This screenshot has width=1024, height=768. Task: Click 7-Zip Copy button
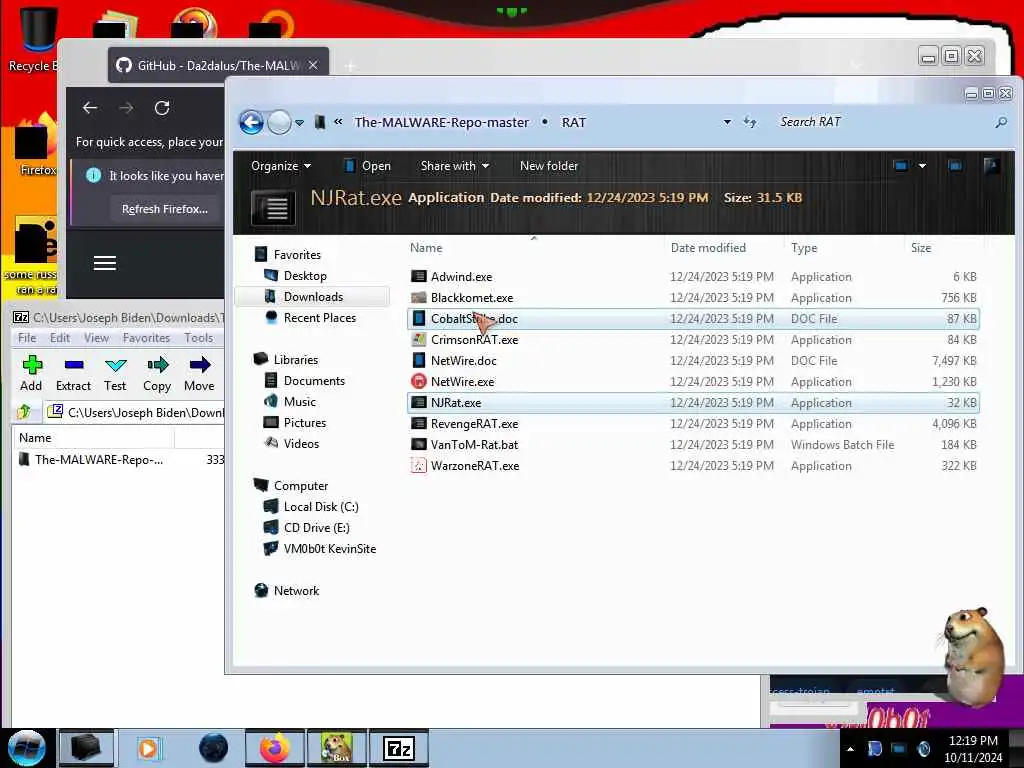click(157, 374)
